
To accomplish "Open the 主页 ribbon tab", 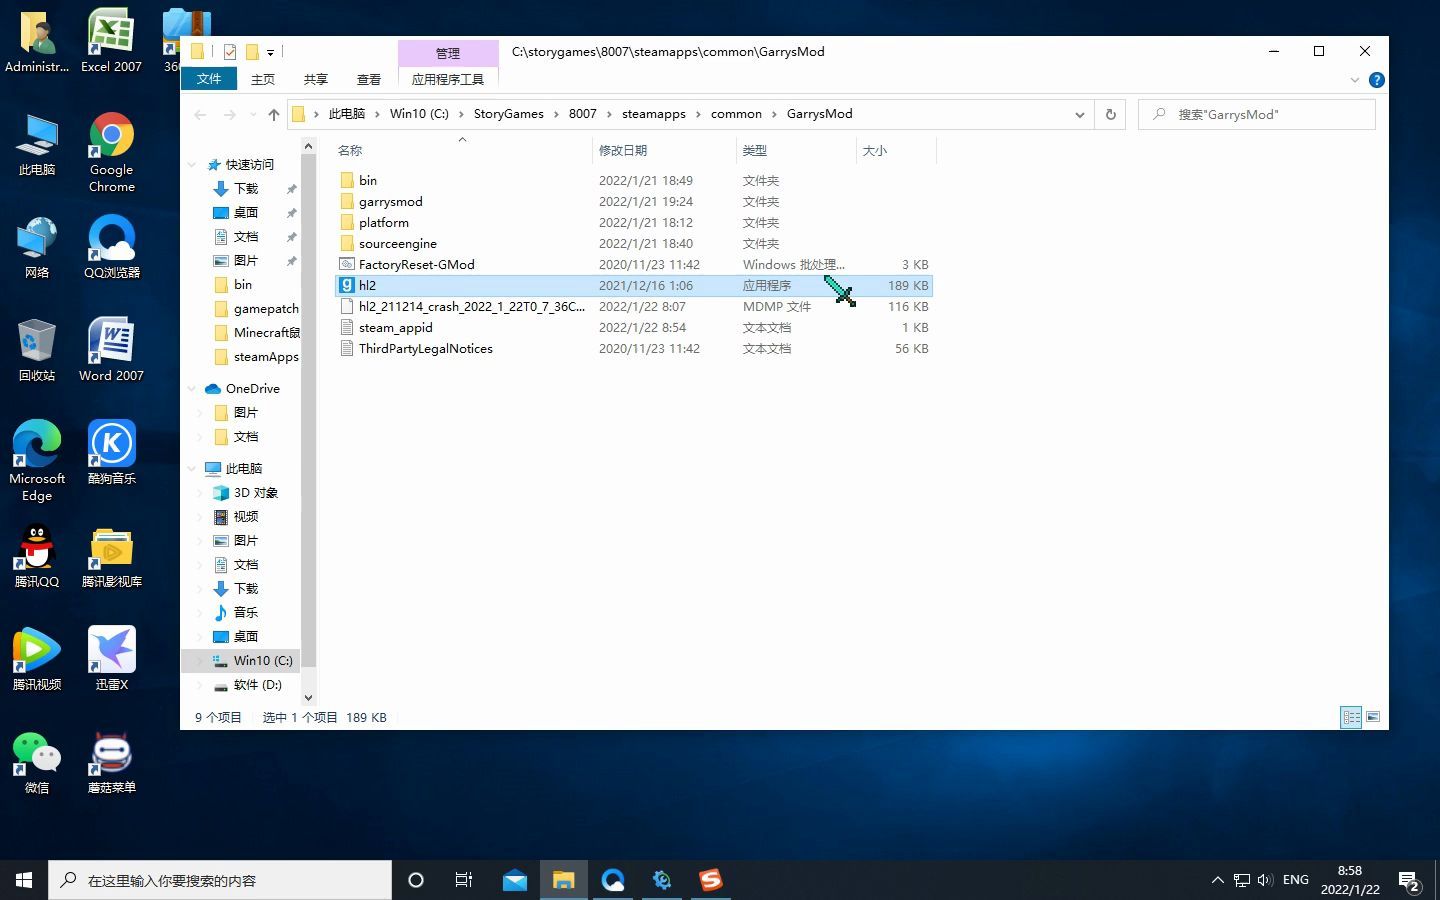I will point(263,79).
